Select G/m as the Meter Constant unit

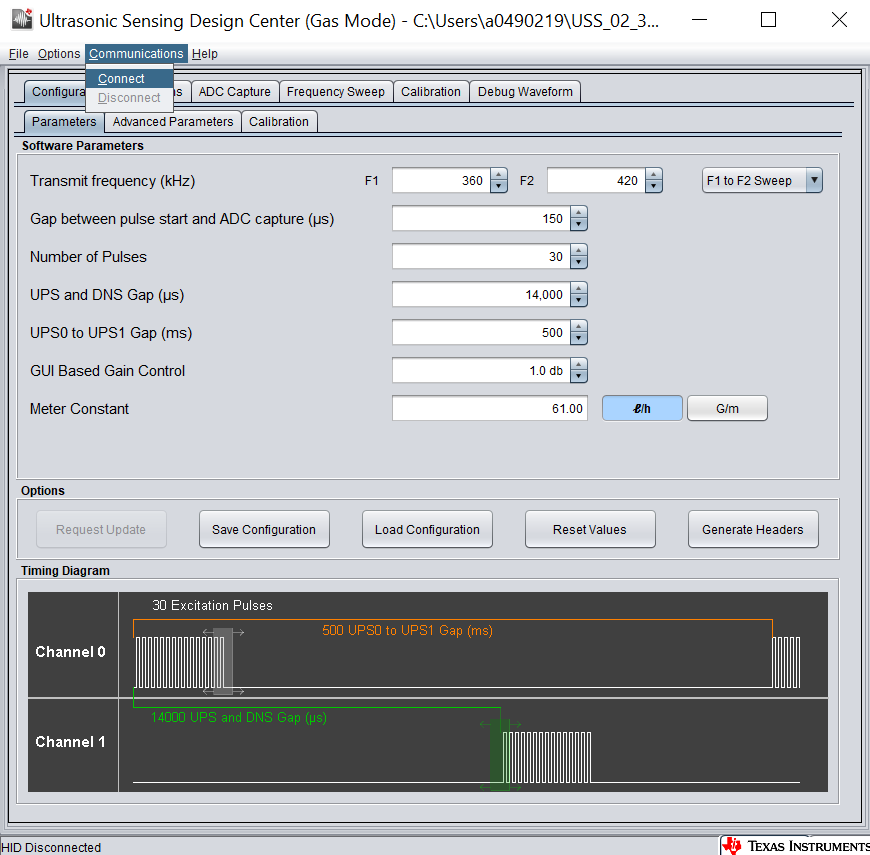[x=727, y=408]
